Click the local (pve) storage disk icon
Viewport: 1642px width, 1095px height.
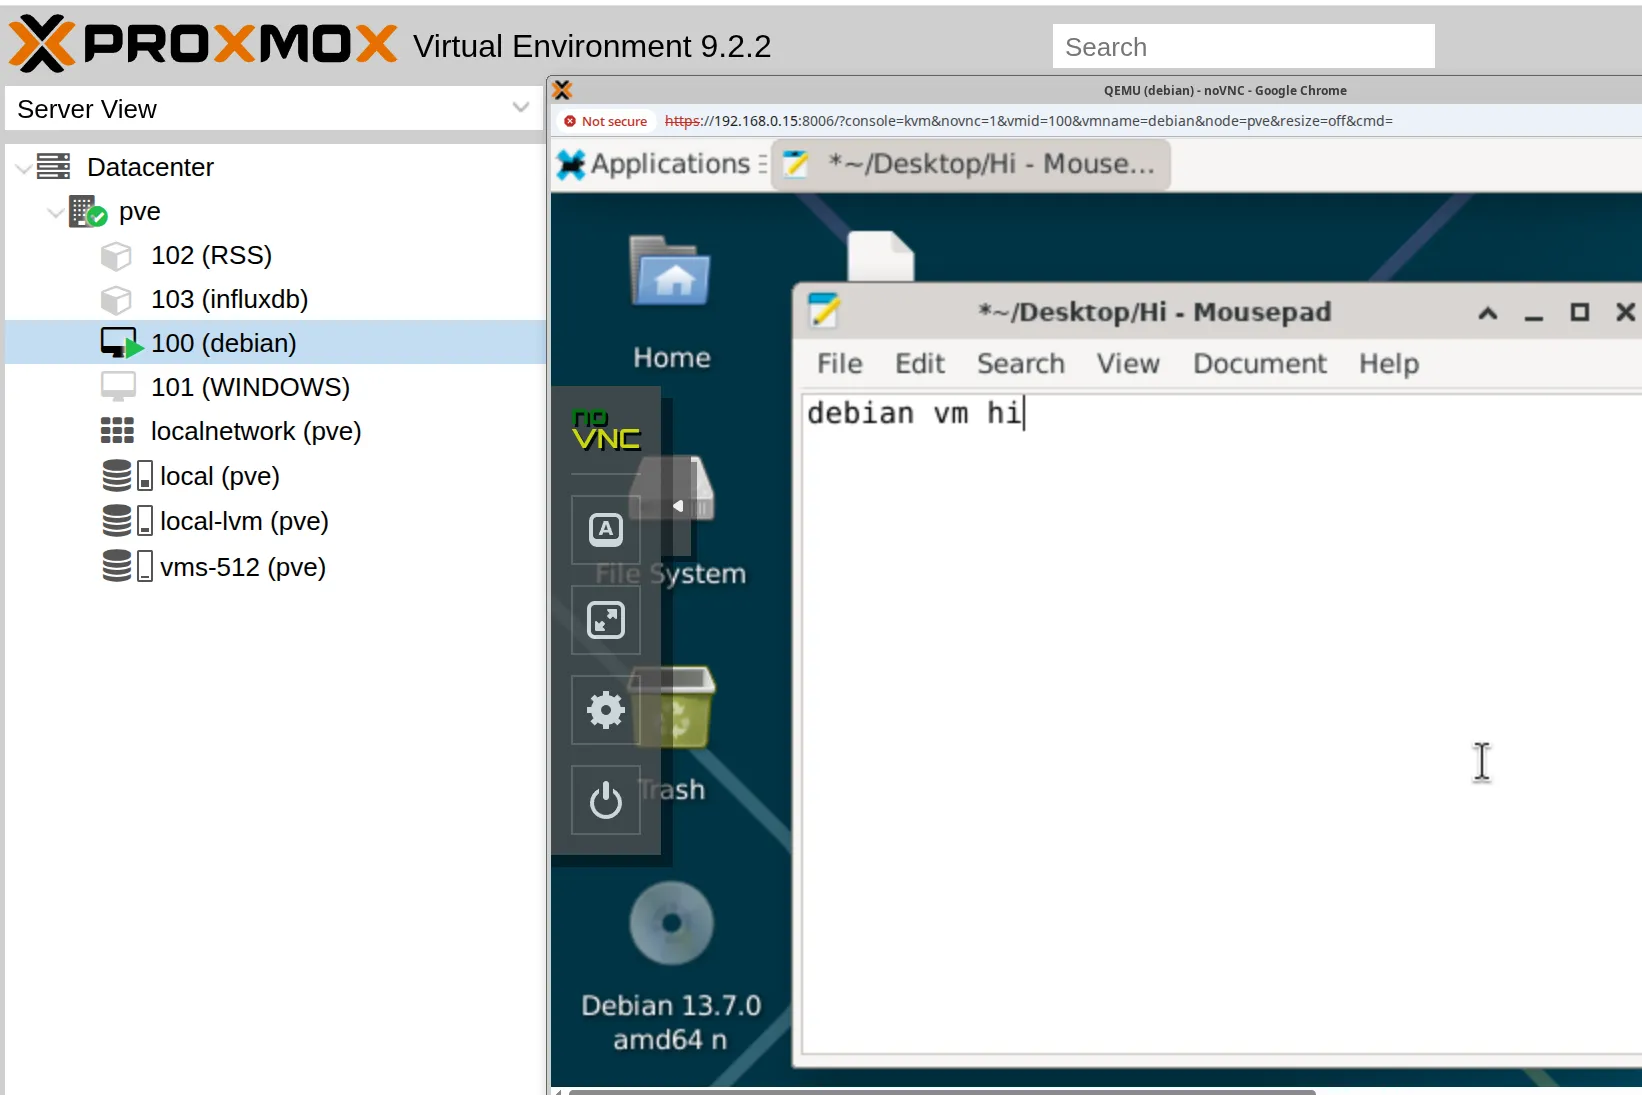click(x=127, y=476)
